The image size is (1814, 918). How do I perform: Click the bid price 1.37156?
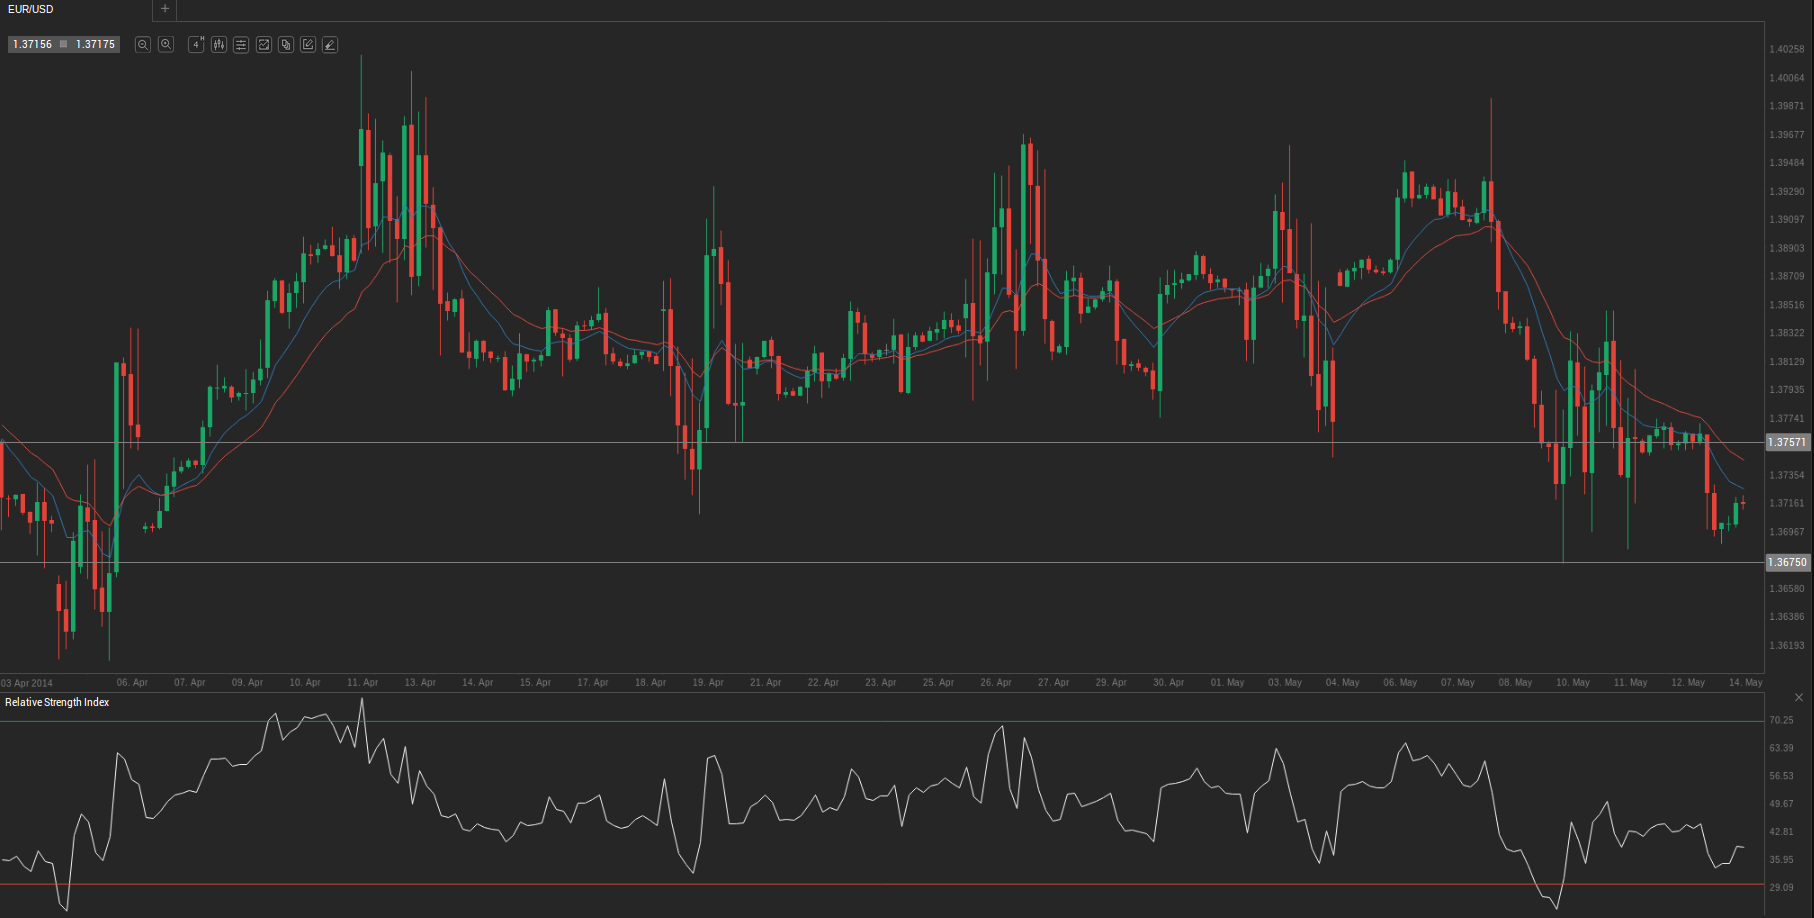32,45
